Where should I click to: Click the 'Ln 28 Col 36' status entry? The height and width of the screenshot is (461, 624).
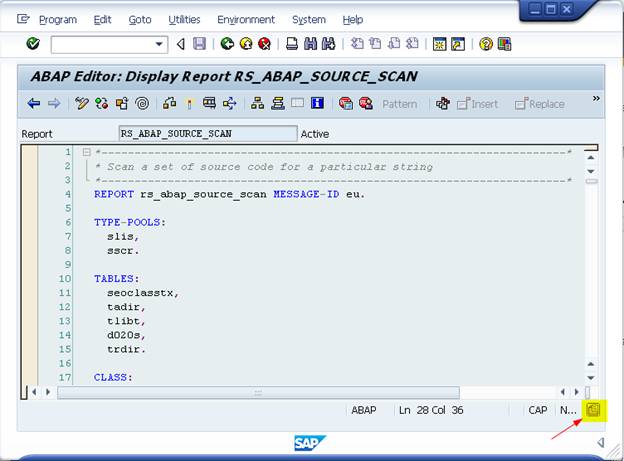(431, 410)
